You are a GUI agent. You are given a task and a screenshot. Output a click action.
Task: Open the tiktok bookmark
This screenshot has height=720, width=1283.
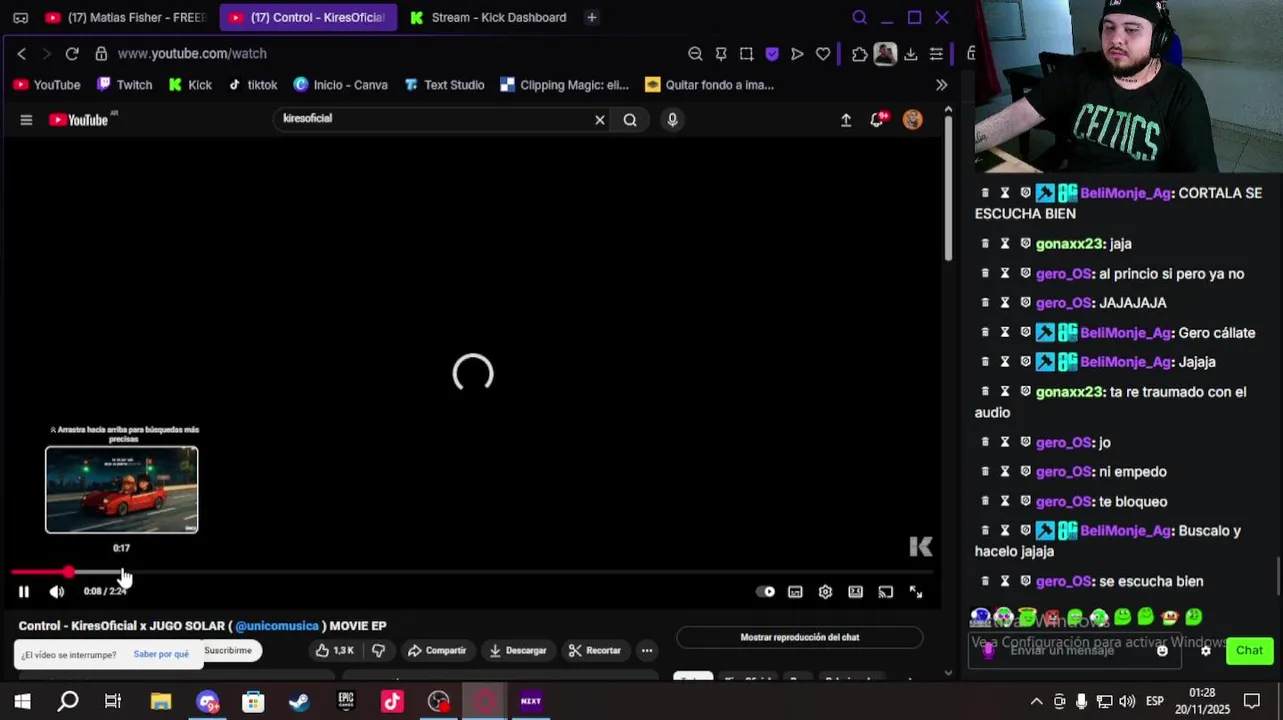click(x=253, y=85)
